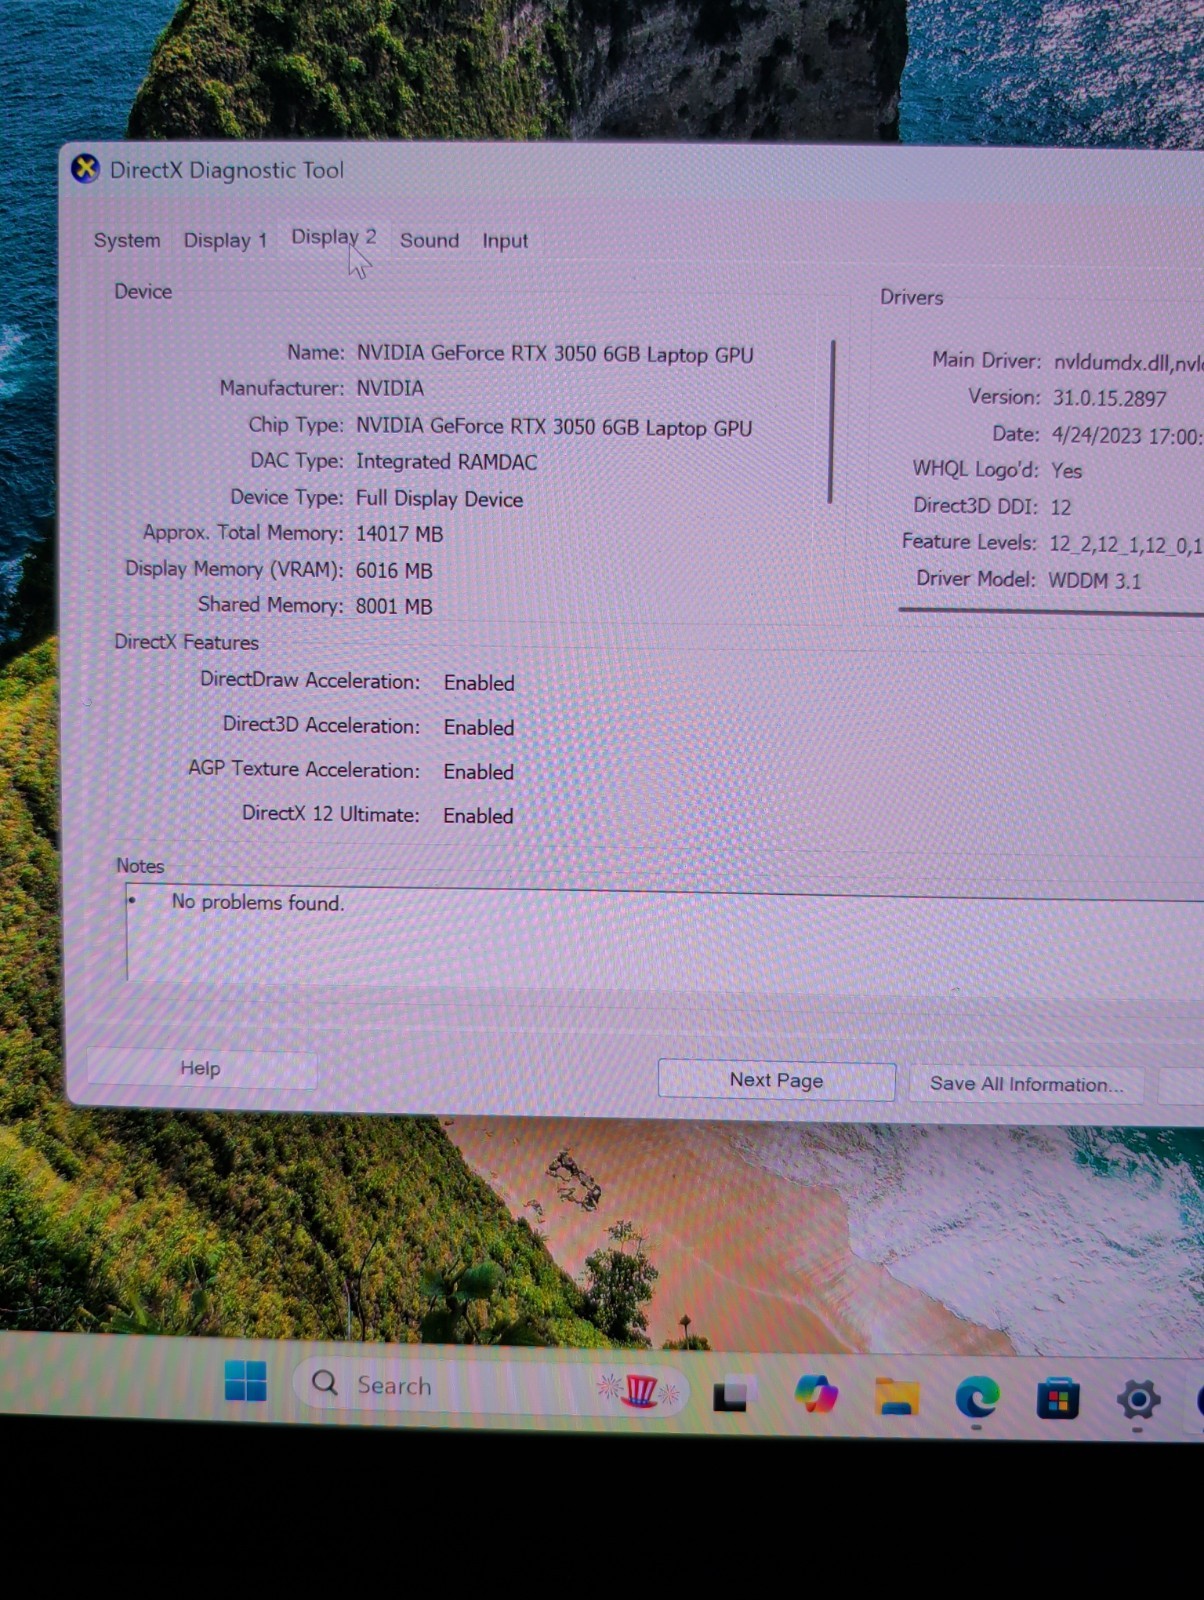Click 'Full Display Device' value
Screen dimensions: 1204x1600
[439, 499]
